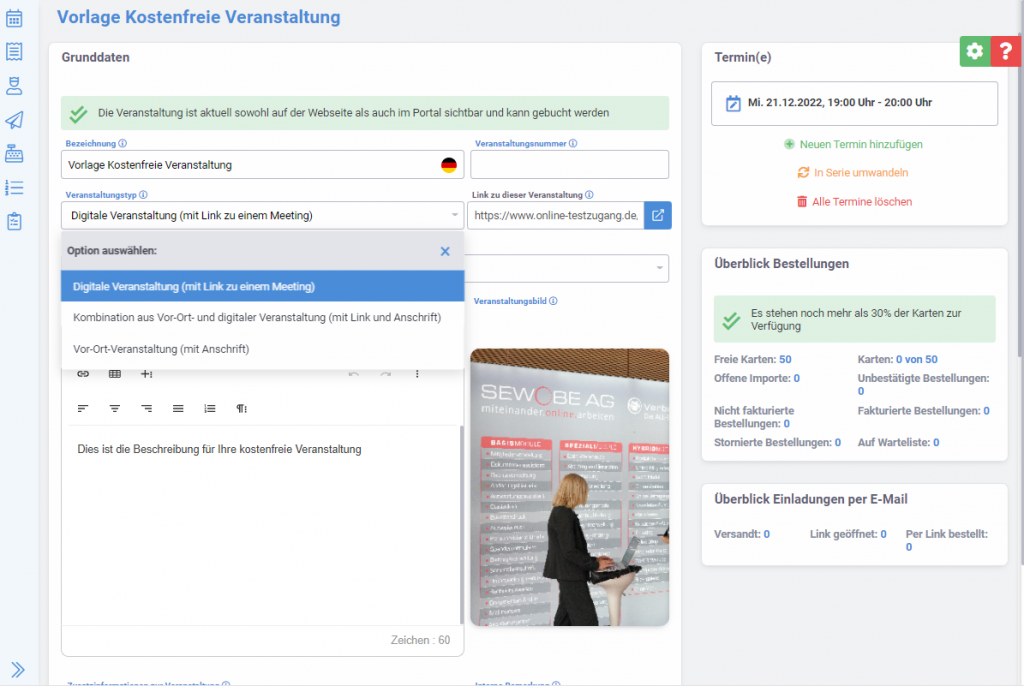1024x686 pixels.
Task: Click the event link URL field
Action: click(x=556, y=216)
